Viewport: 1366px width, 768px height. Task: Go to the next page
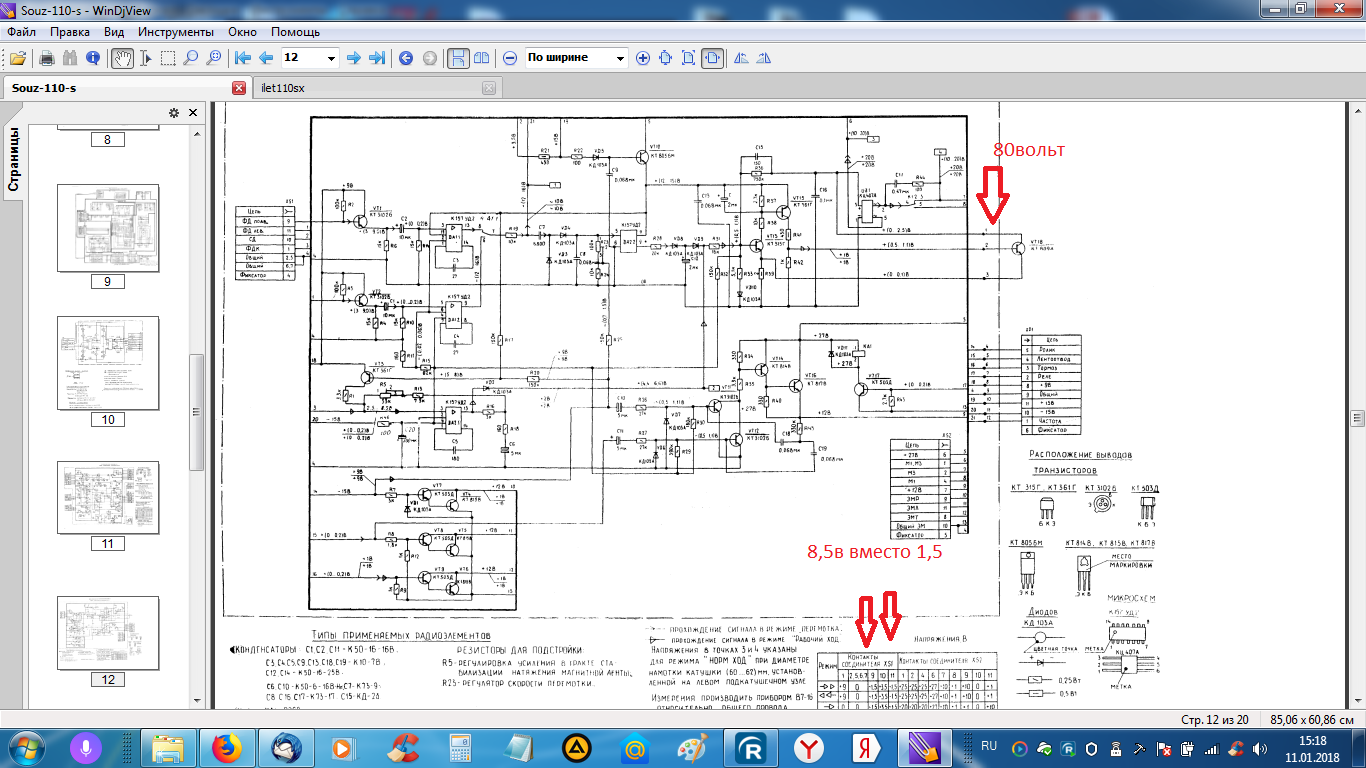pos(353,58)
